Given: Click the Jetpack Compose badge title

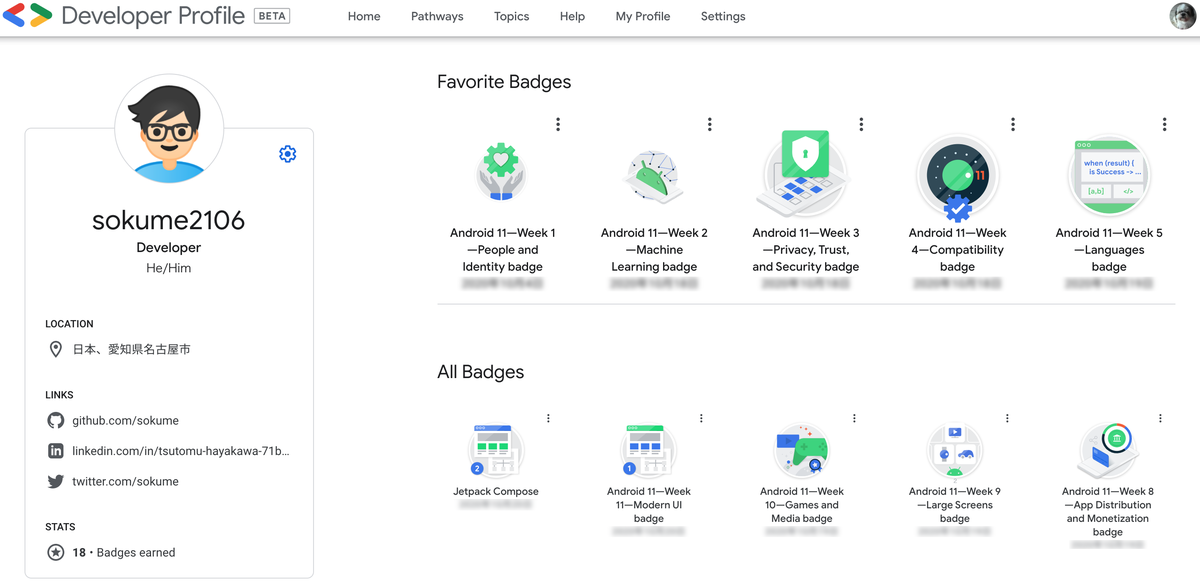Looking at the screenshot, I should (496, 492).
